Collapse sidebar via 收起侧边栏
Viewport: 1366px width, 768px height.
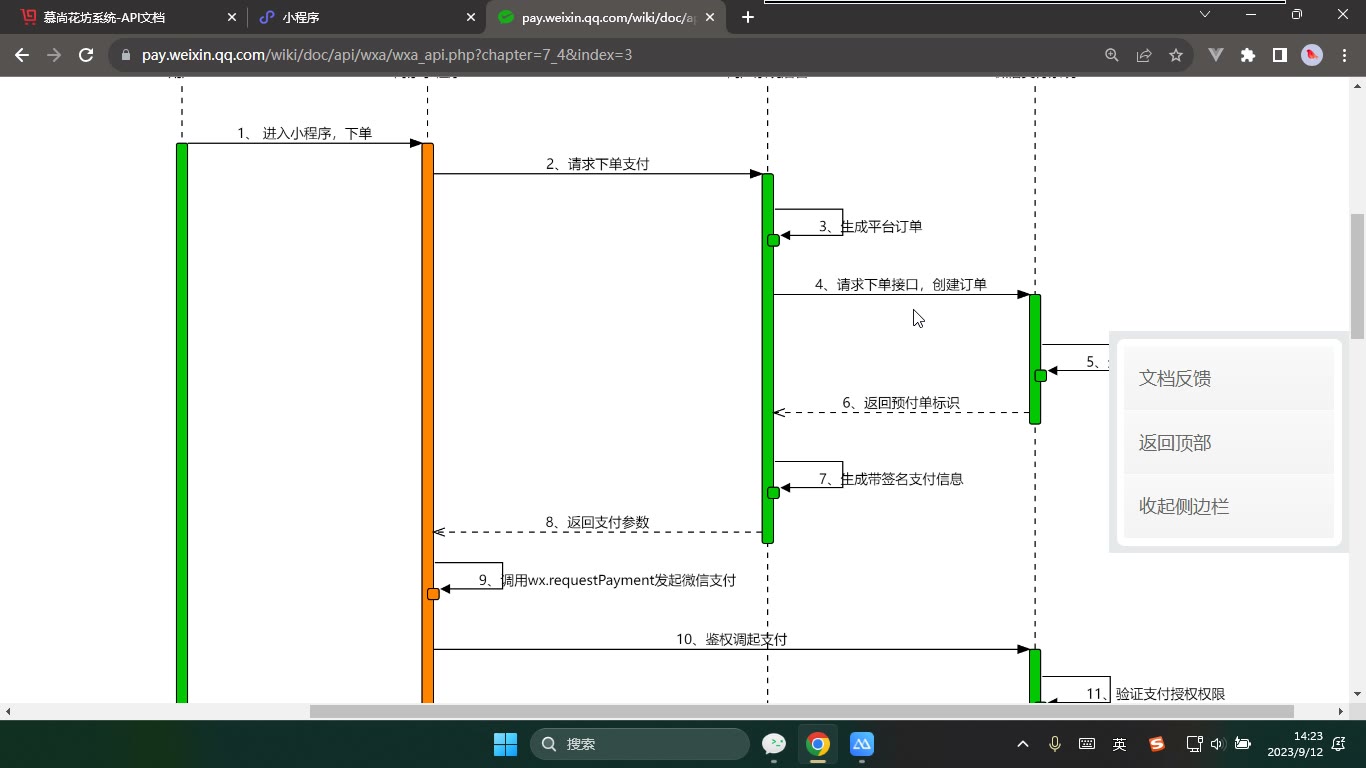tap(1229, 506)
